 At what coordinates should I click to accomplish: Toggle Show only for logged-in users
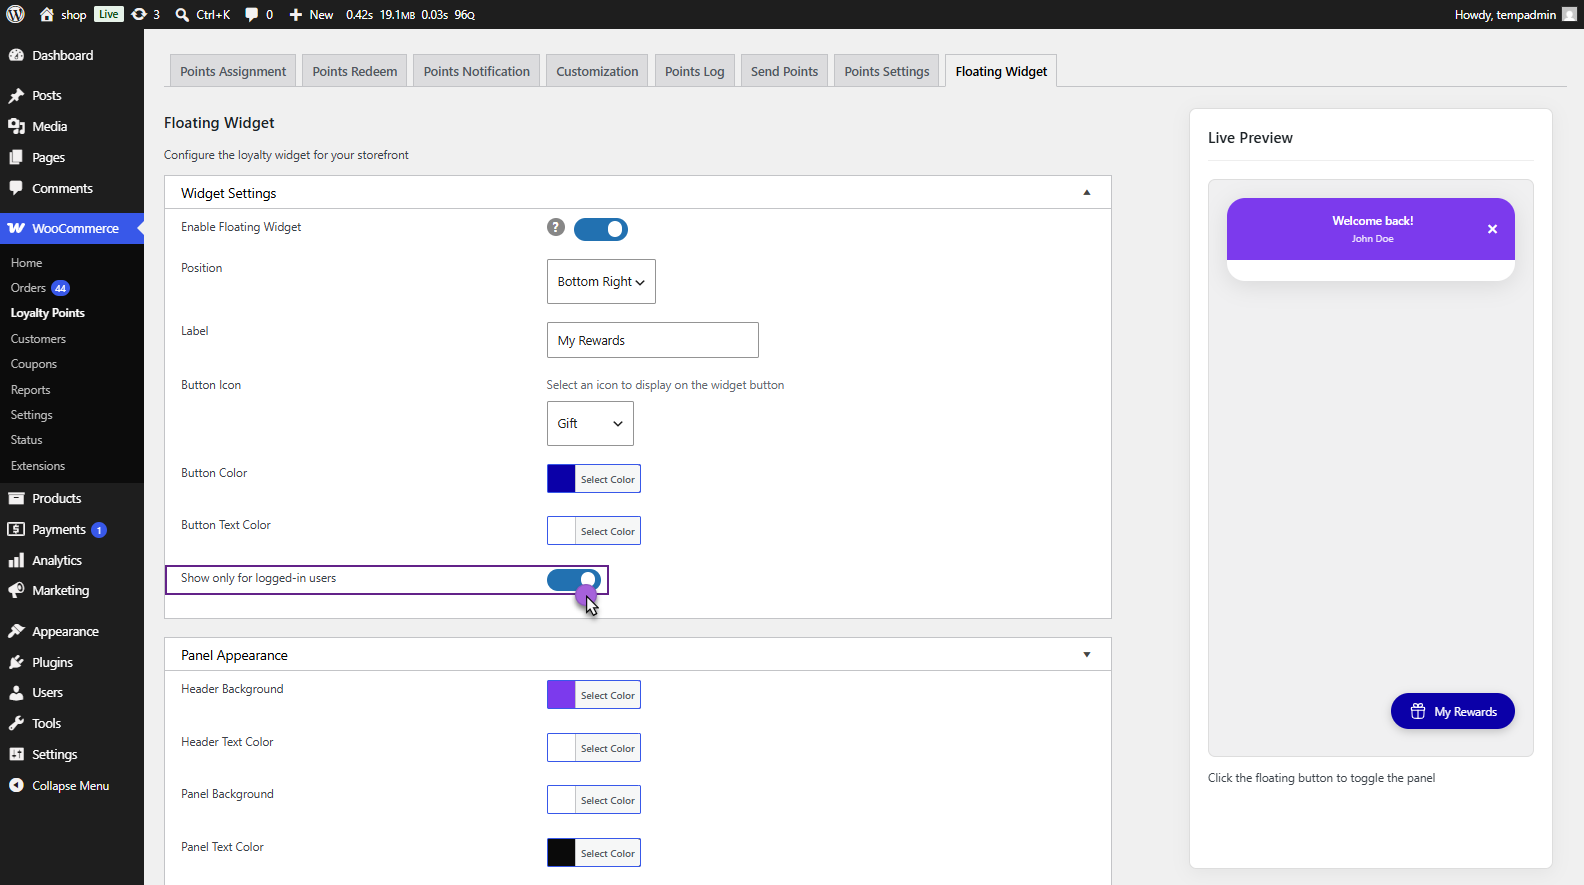574,579
